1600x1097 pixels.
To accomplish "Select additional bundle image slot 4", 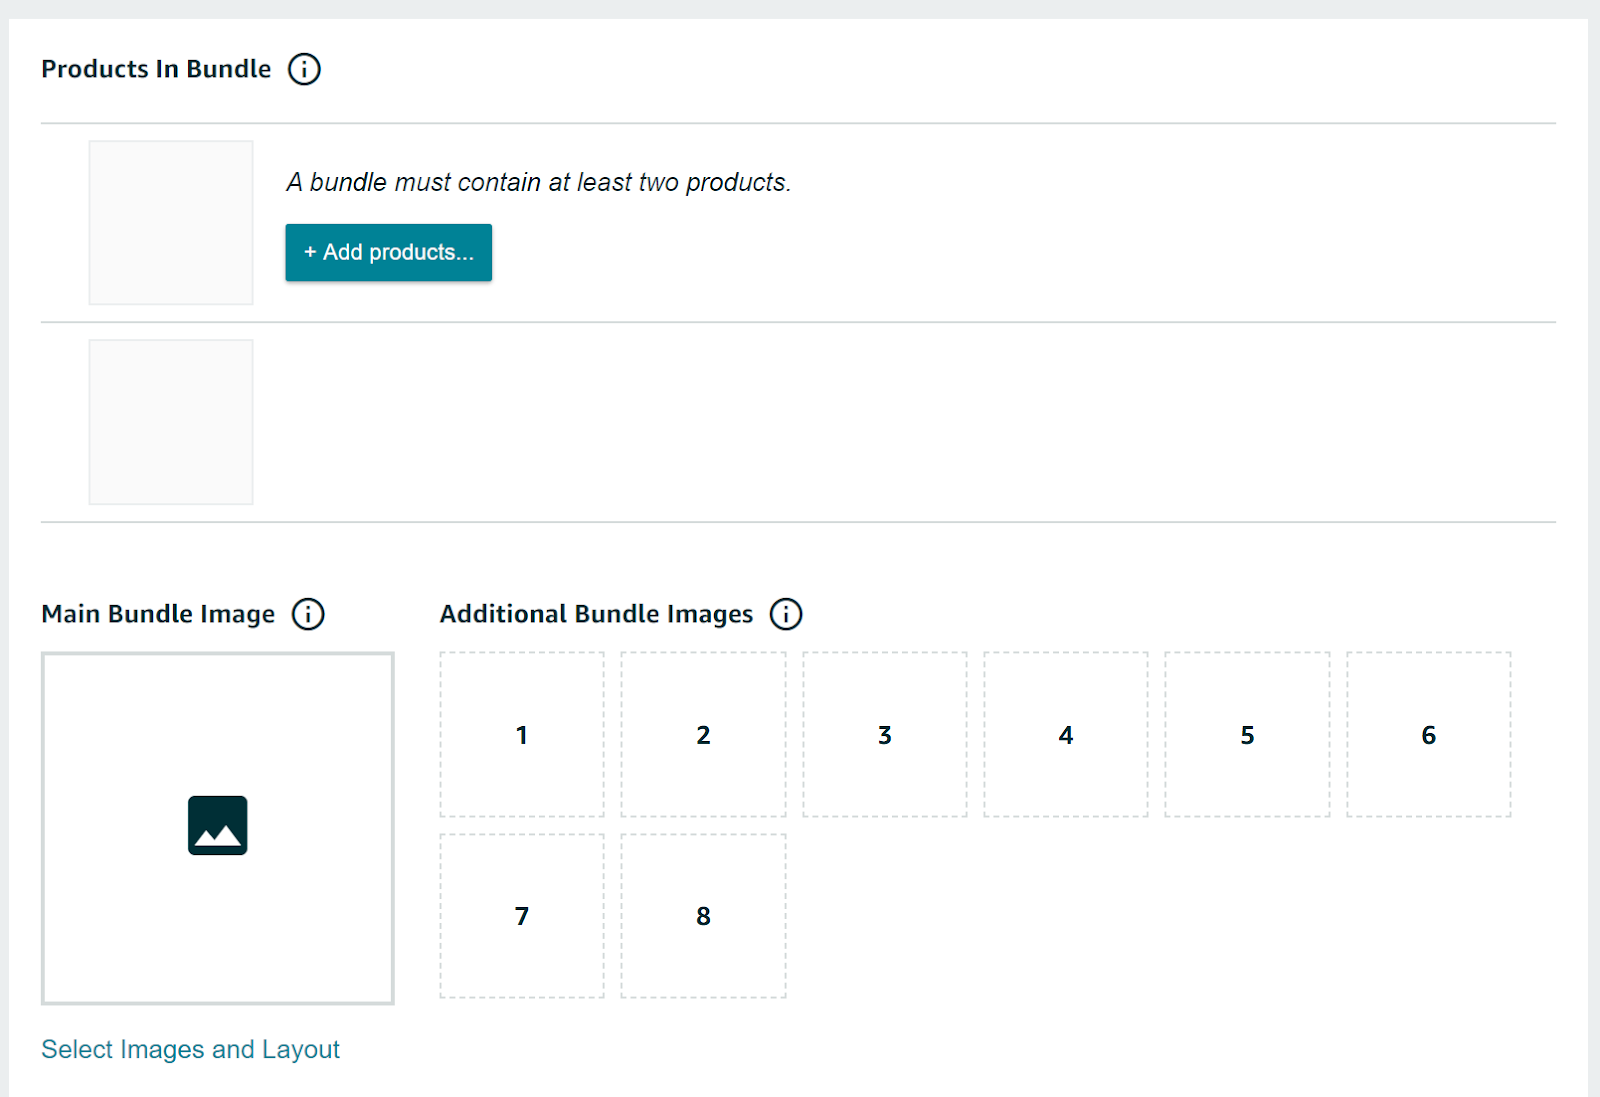I will [1066, 735].
